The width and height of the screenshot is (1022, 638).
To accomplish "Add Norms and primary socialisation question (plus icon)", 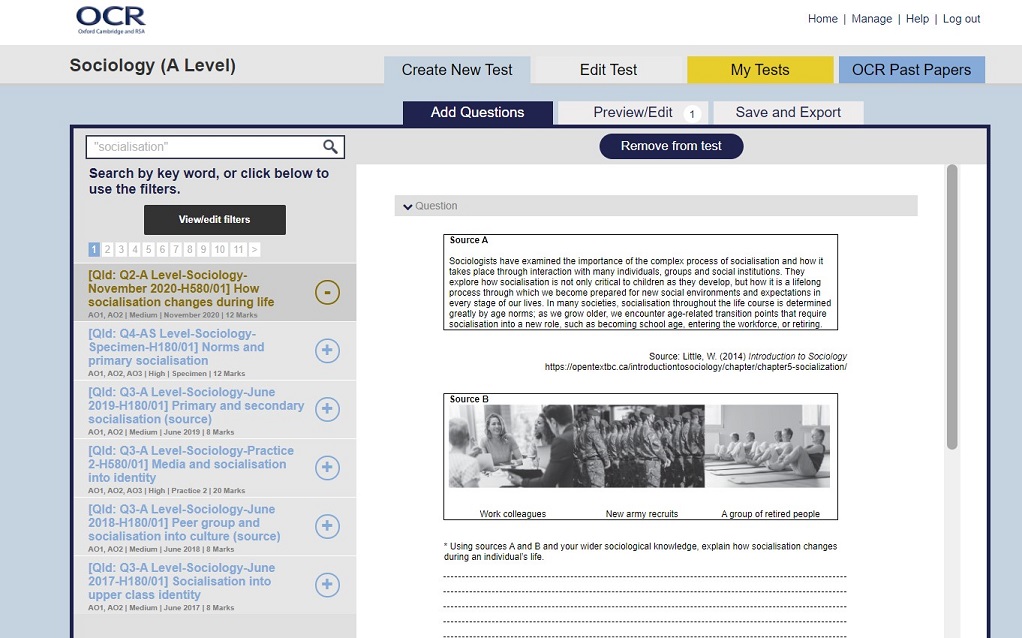I will click(327, 351).
